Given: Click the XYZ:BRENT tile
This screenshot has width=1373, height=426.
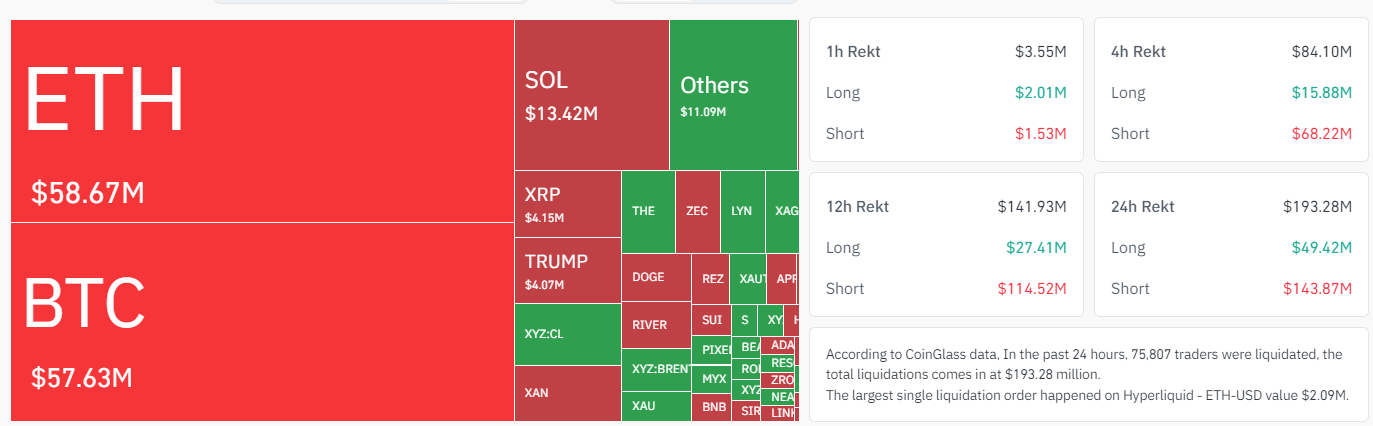Looking at the screenshot, I should point(655,369).
